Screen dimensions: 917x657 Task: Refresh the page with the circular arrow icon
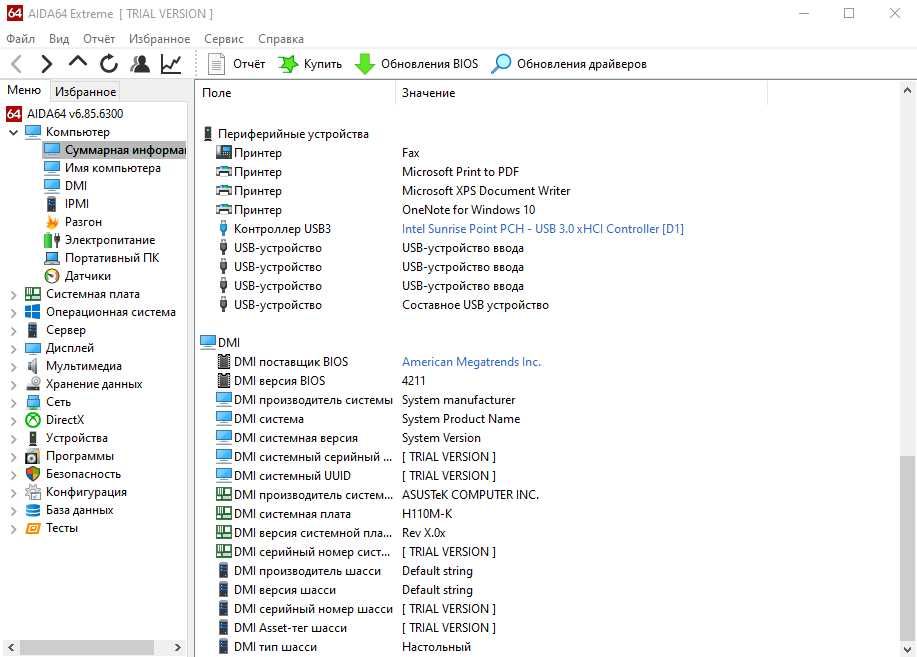pyautogui.click(x=109, y=64)
